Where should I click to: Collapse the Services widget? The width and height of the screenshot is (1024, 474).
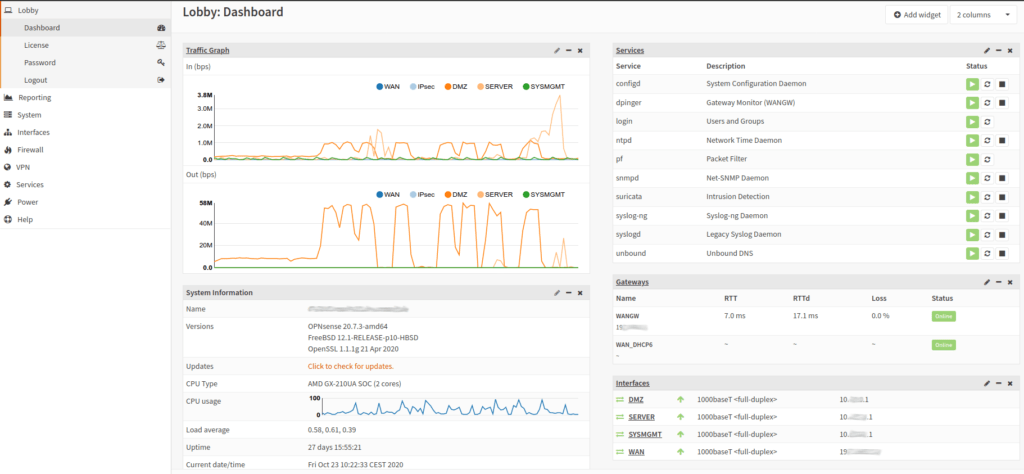click(999, 50)
